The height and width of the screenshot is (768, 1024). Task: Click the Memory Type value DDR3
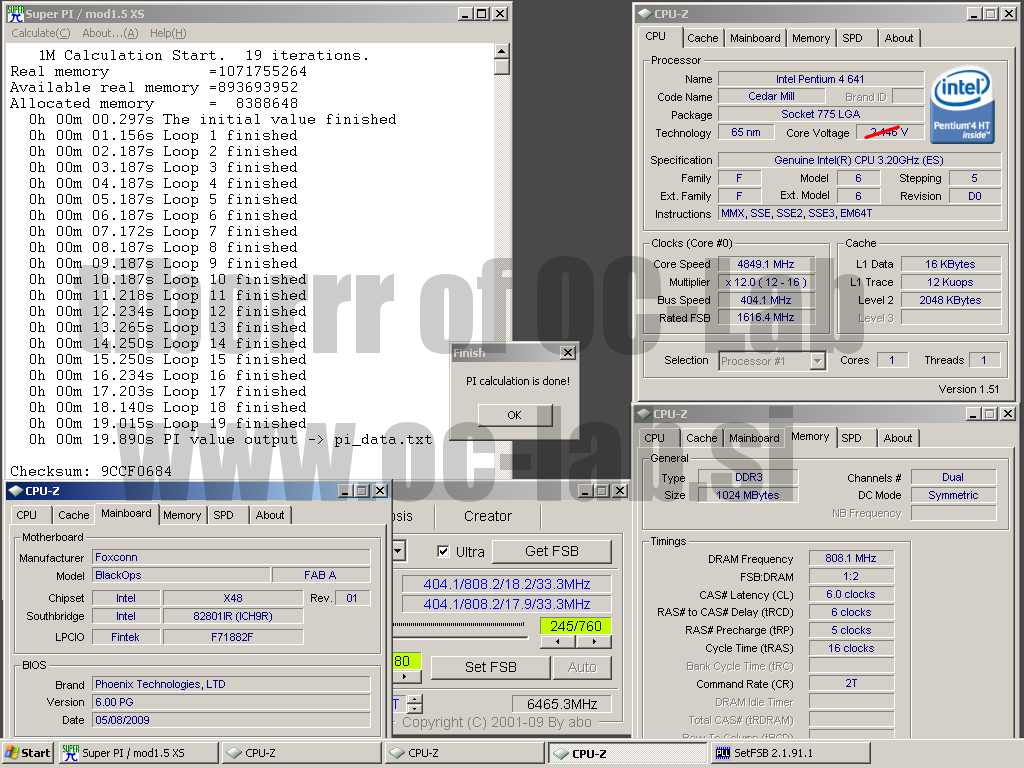pyautogui.click(x=748, y=477)
